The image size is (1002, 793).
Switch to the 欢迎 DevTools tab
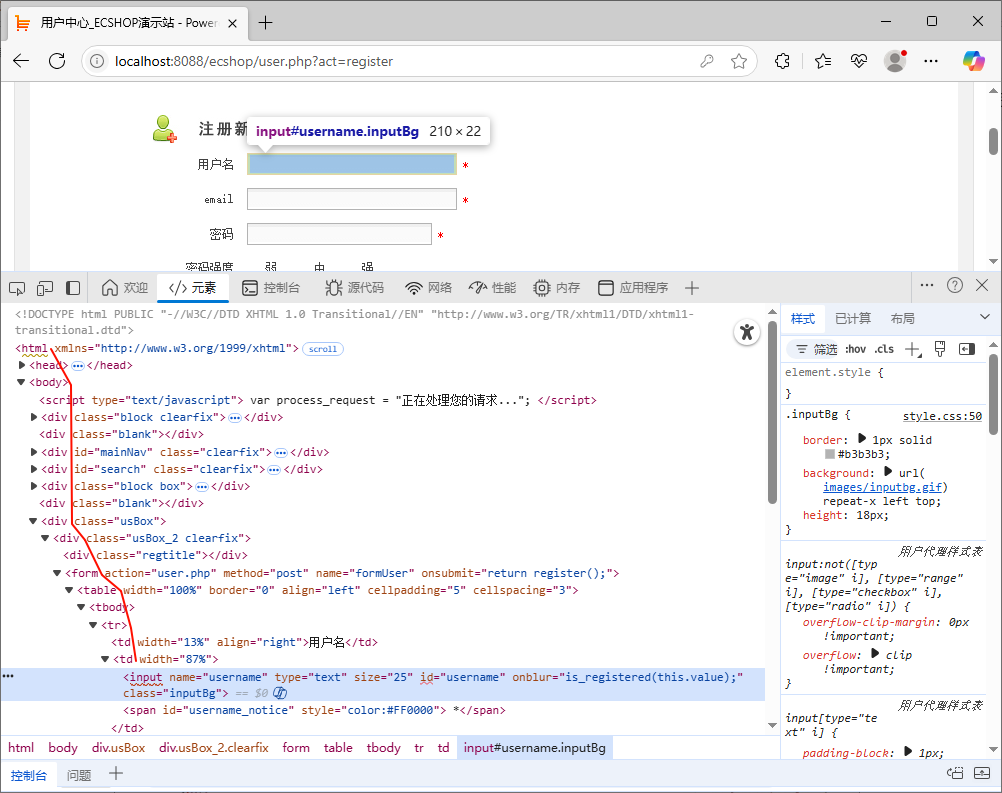tap(125, 288)
